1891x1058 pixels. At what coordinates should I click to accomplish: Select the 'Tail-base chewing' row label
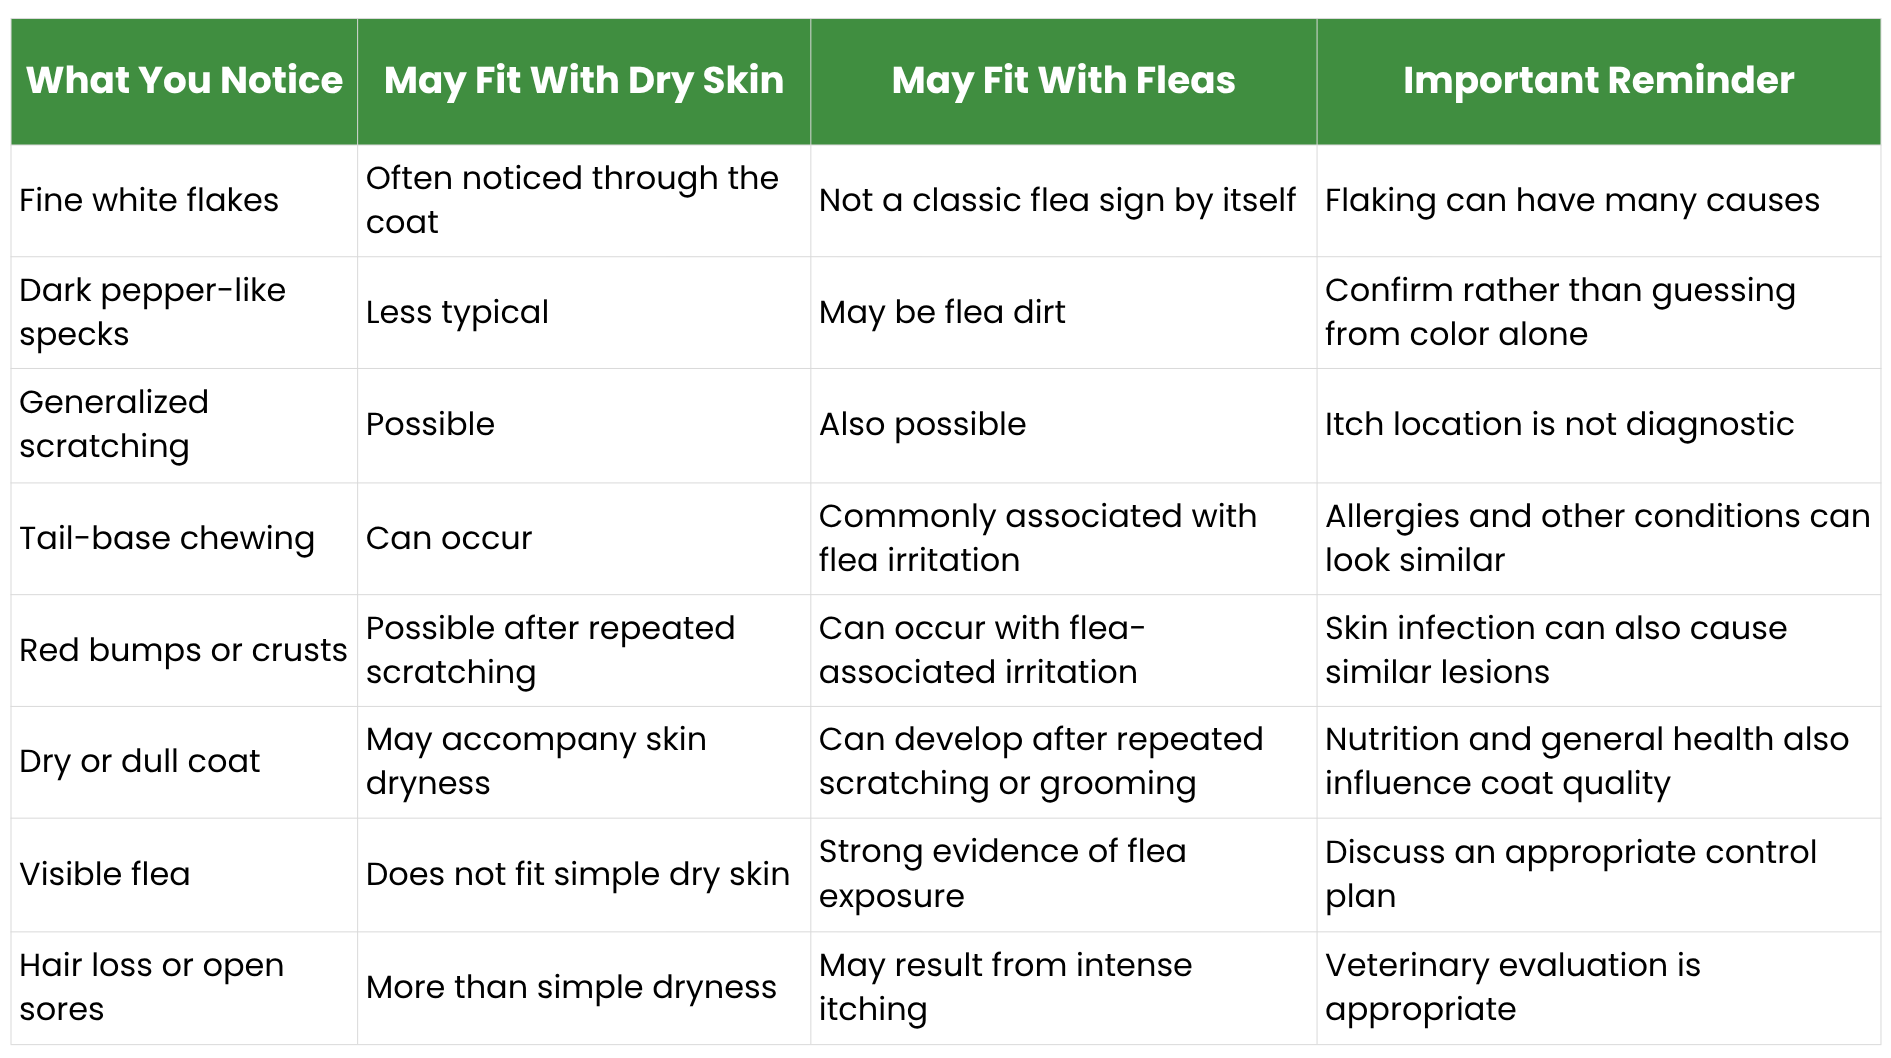point(184,539)
